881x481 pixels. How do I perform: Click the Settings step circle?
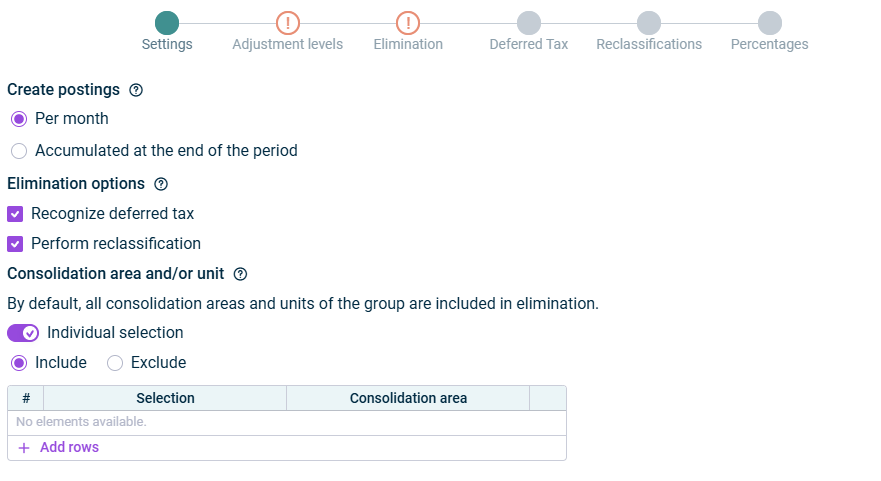coord(167,23)
